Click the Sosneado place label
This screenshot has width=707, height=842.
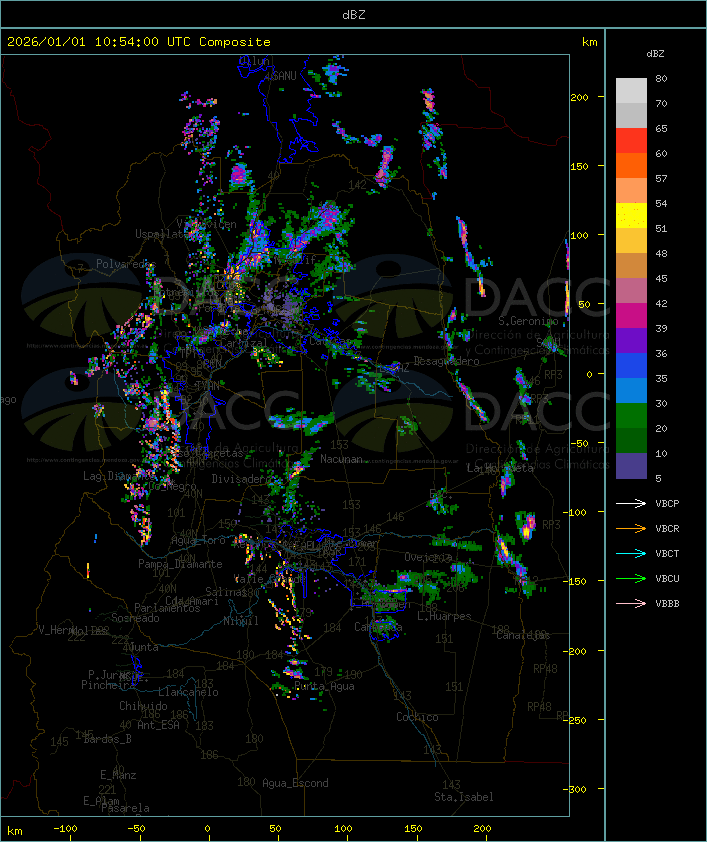135,618
